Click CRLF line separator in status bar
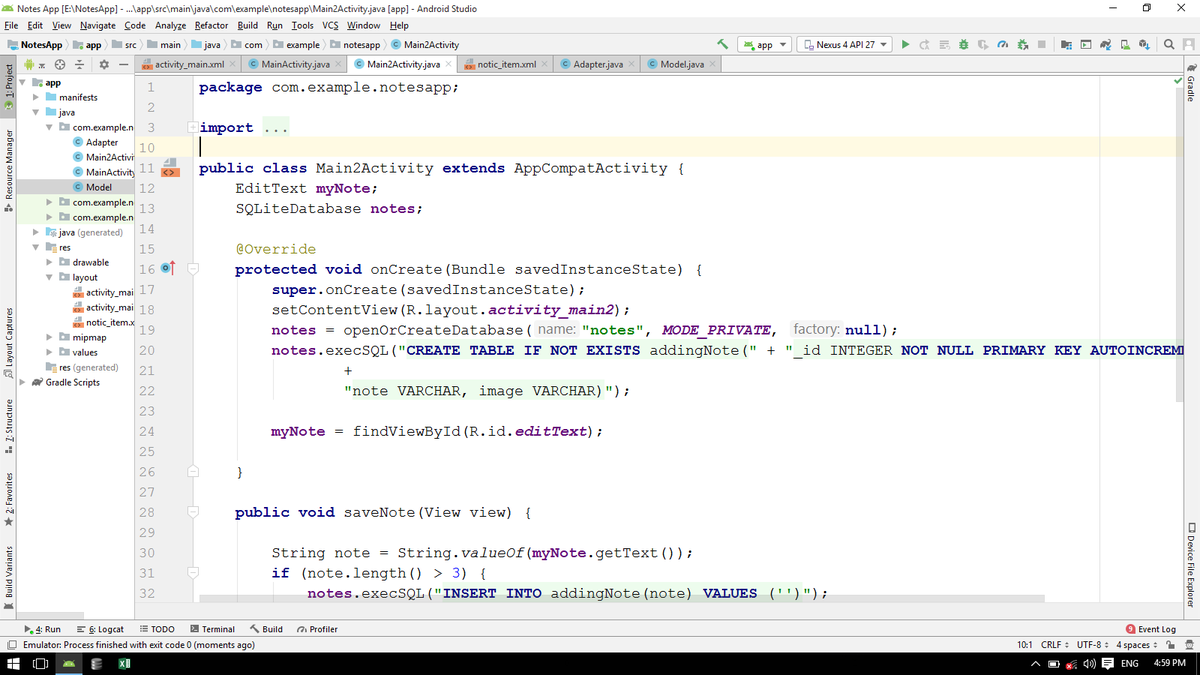1200x675 pixels. (x=1056, y=644)
